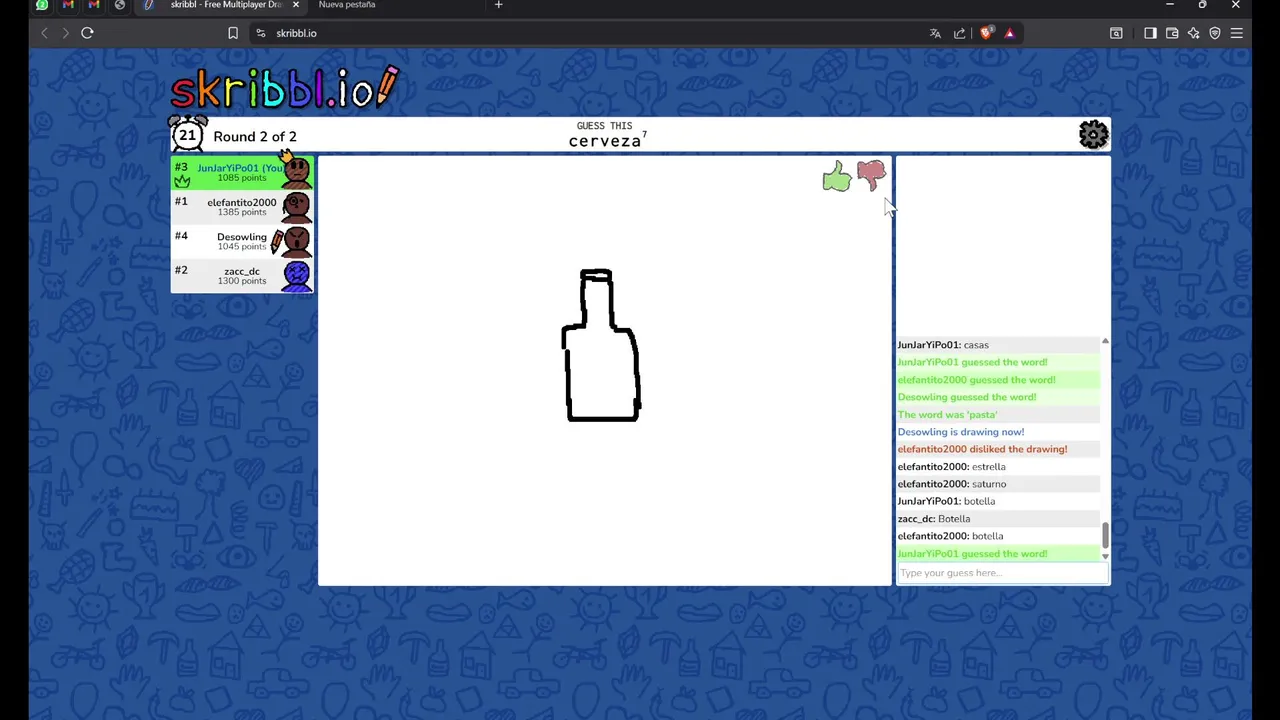Go back in browser history
This screenshot has height=720, width=1280.
tap(44, 33)
